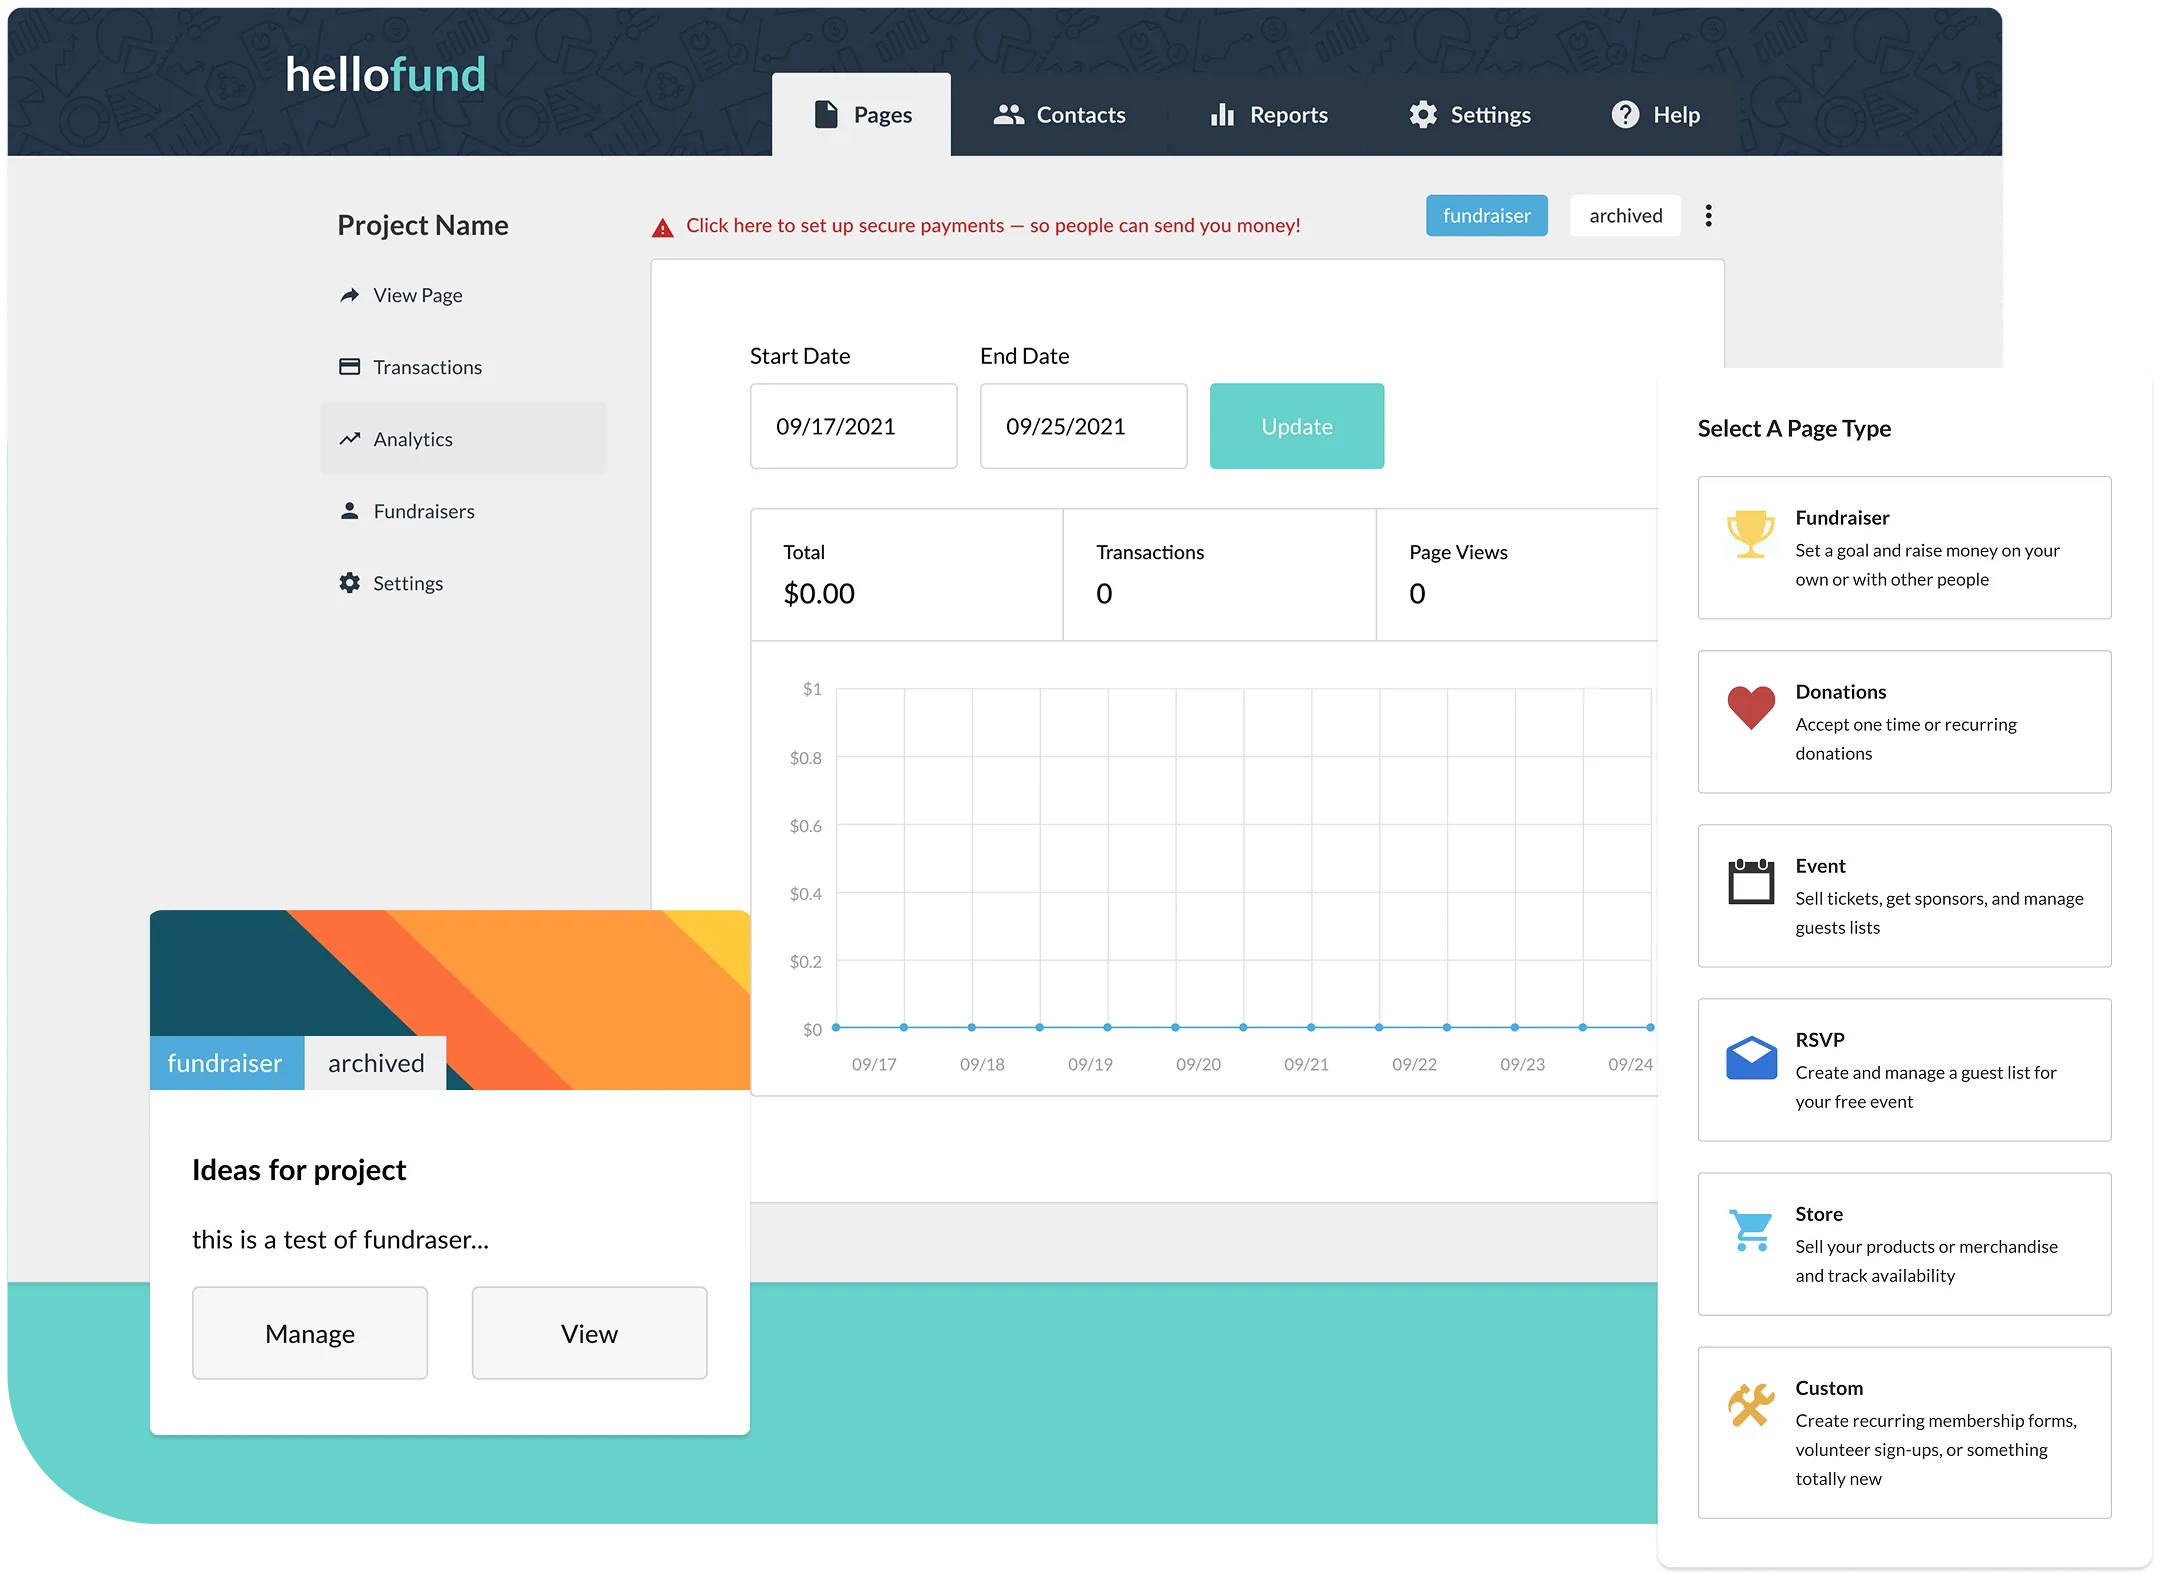Click the View Page arrow icon

(x=349, y=295)
